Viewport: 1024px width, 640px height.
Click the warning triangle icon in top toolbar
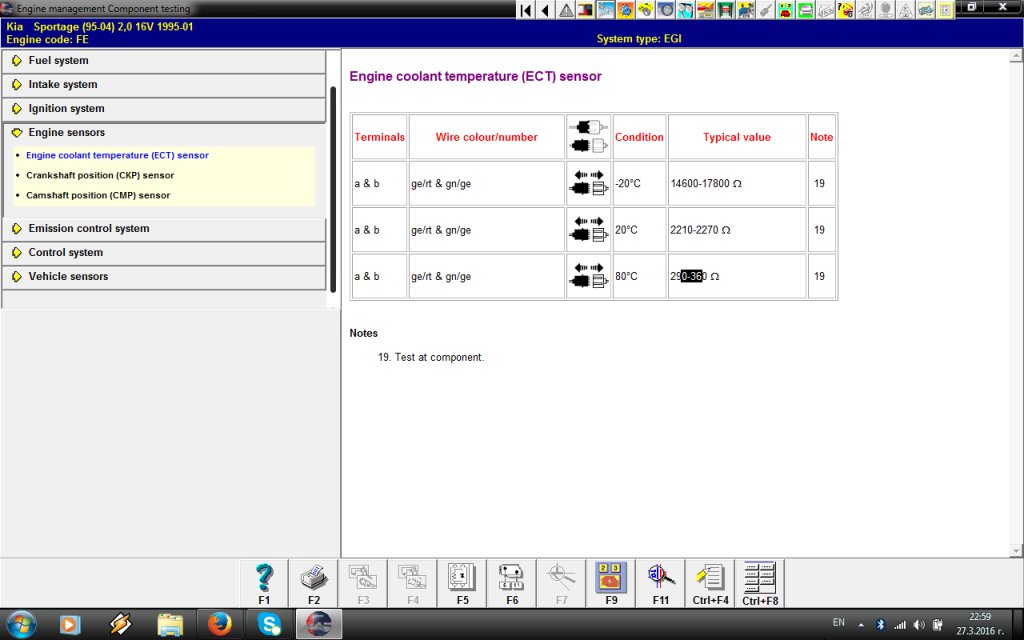[567, 10]
